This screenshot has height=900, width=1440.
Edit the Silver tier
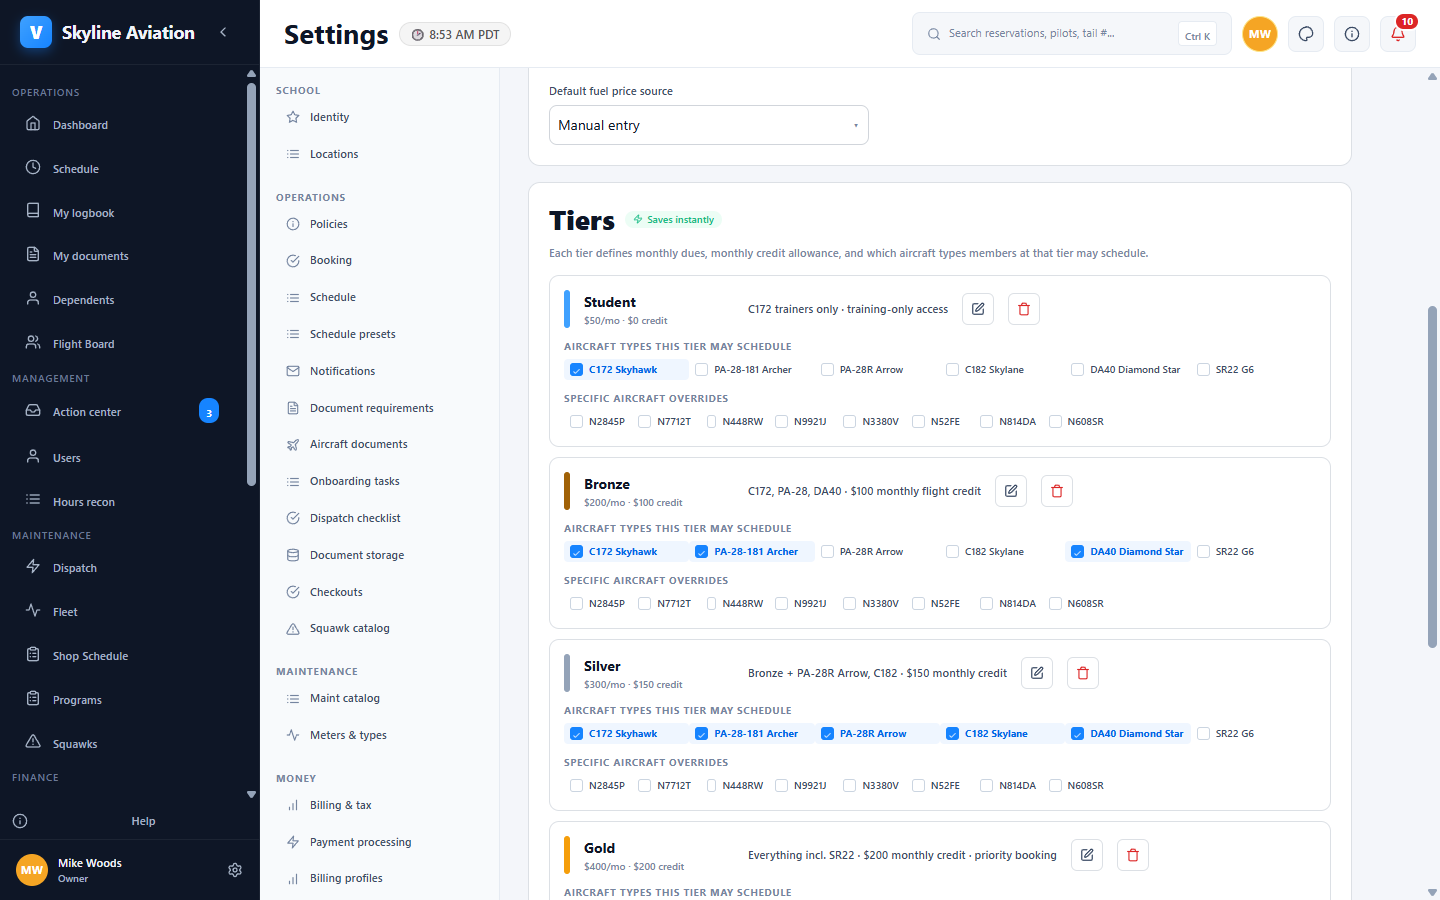click(x=1037, y=673)
